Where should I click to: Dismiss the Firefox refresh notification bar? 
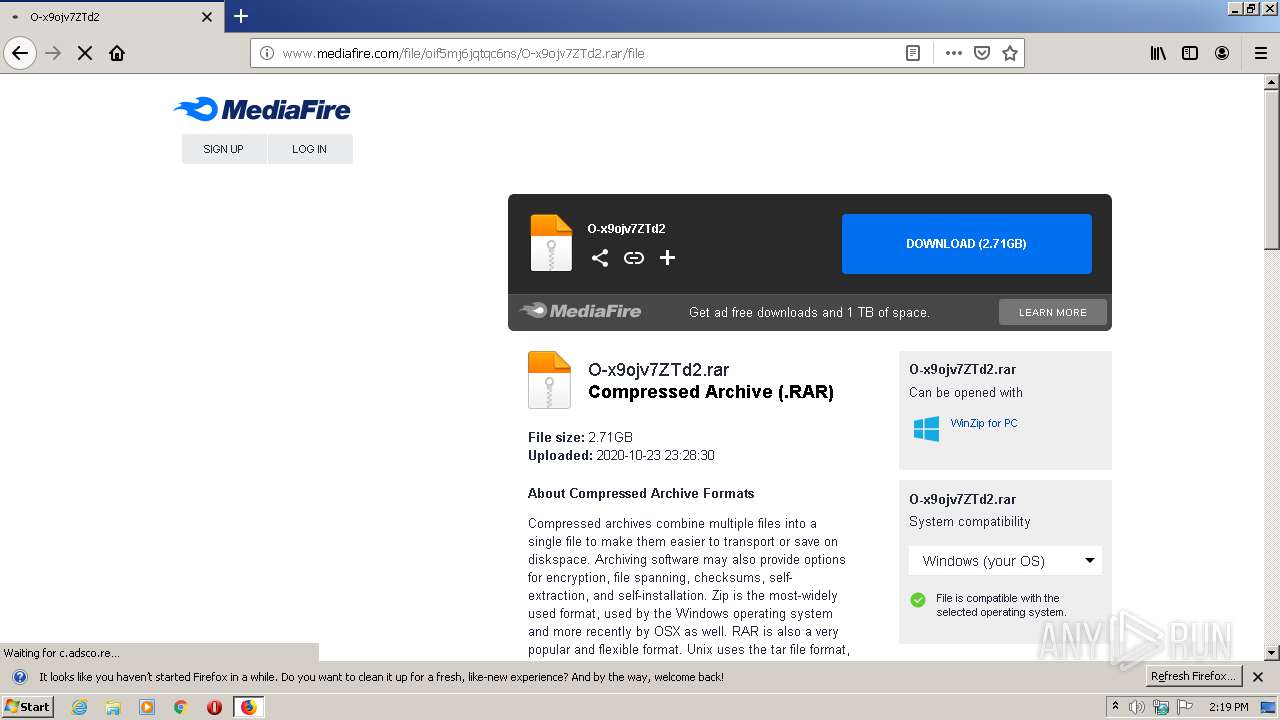pos(1258,677)
